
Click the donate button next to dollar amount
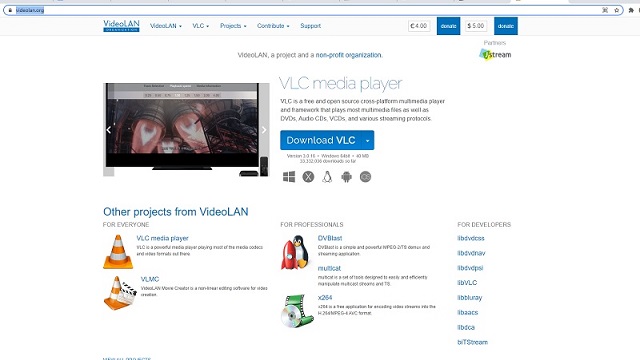pyautogui.click(x=506, y=26)
